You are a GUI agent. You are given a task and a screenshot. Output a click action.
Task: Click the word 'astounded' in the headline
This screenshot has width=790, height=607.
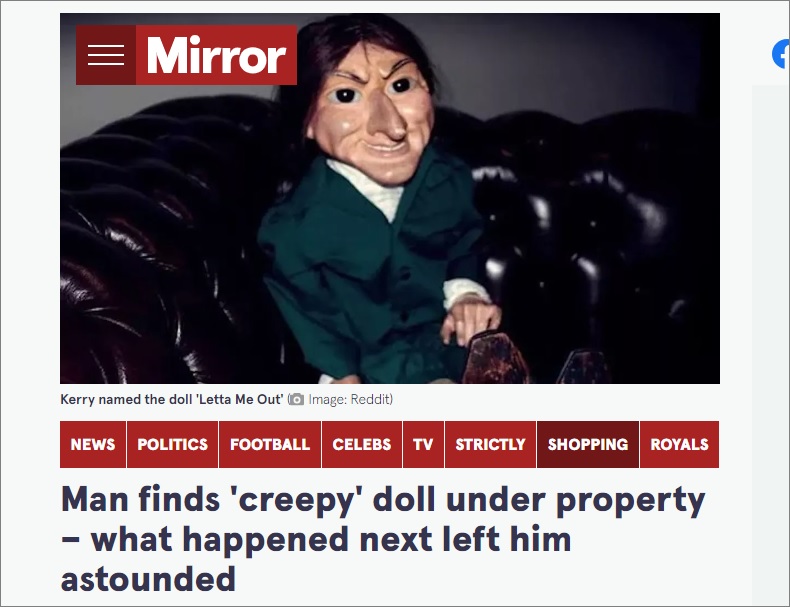point(148,579)
